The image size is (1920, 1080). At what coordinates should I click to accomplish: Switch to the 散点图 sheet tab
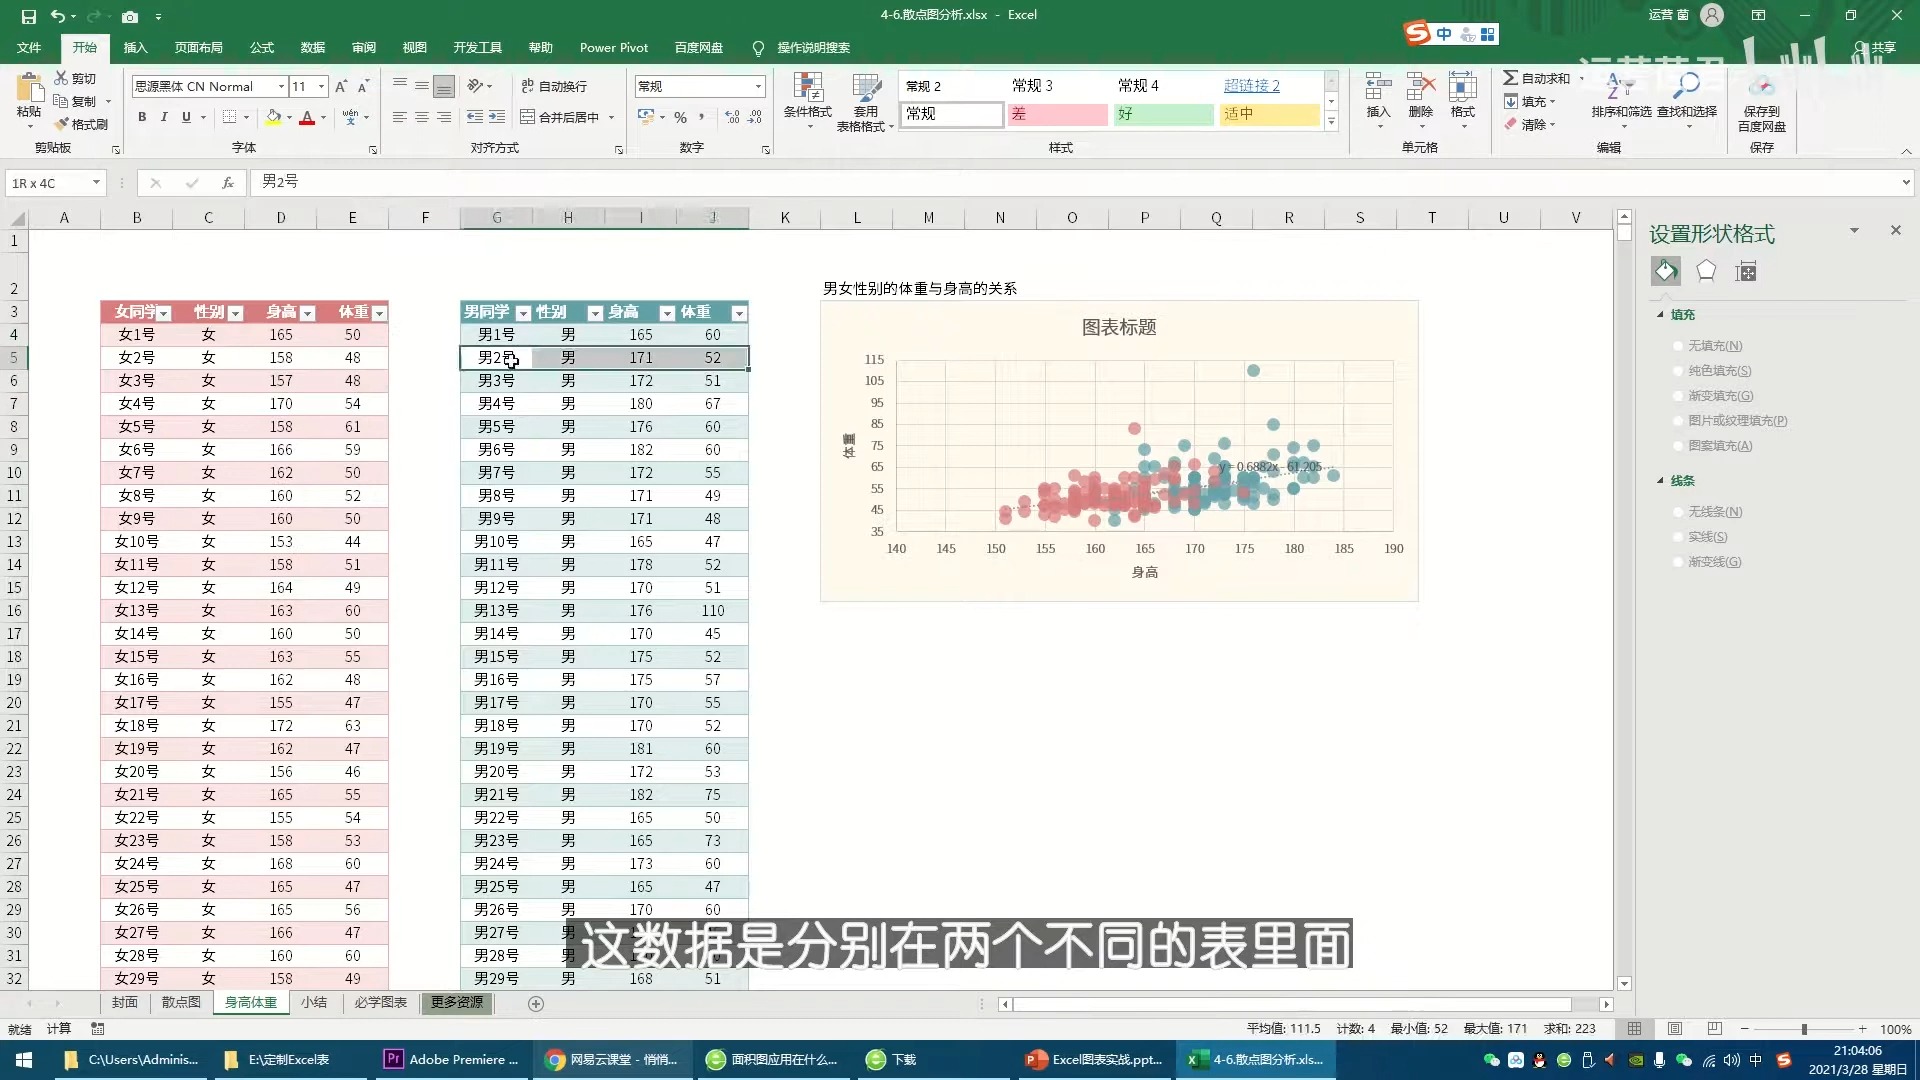coord(181,1002)
